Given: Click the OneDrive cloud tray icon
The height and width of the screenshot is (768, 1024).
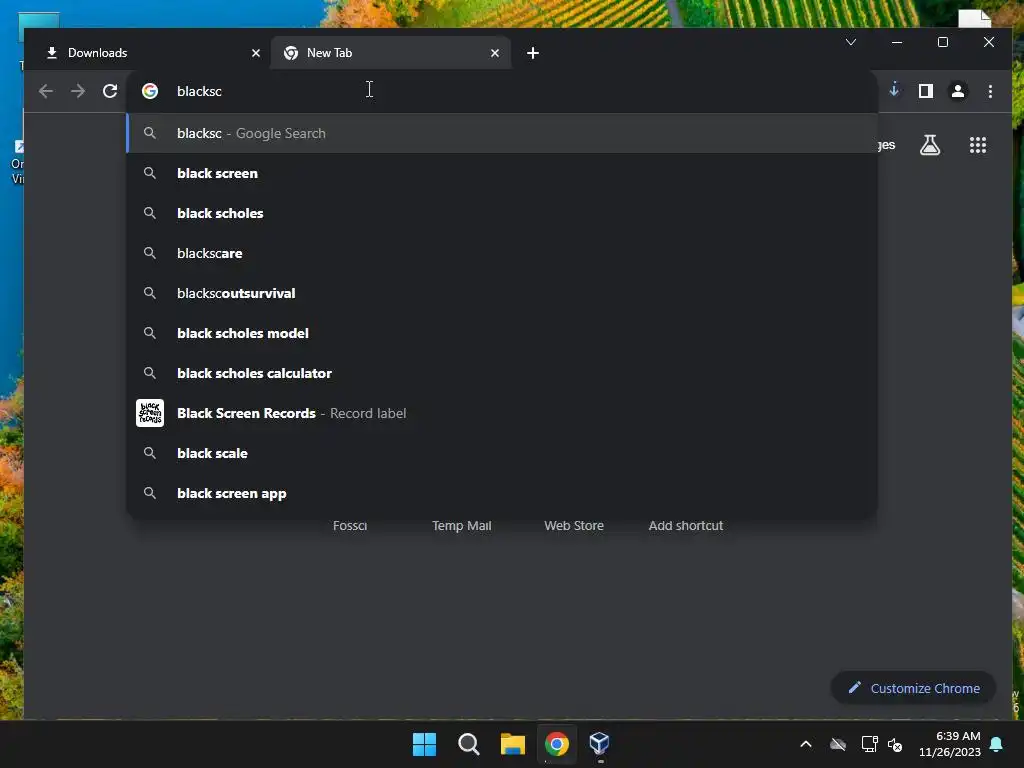Looking at the screenshot, I should (838, 744).
